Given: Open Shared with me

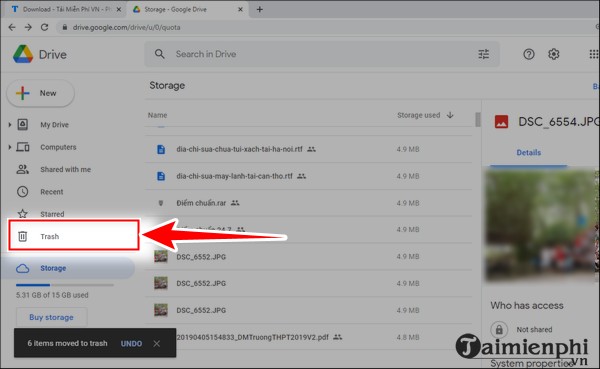Looking at the screenshot, I should [x=65, y=170].
